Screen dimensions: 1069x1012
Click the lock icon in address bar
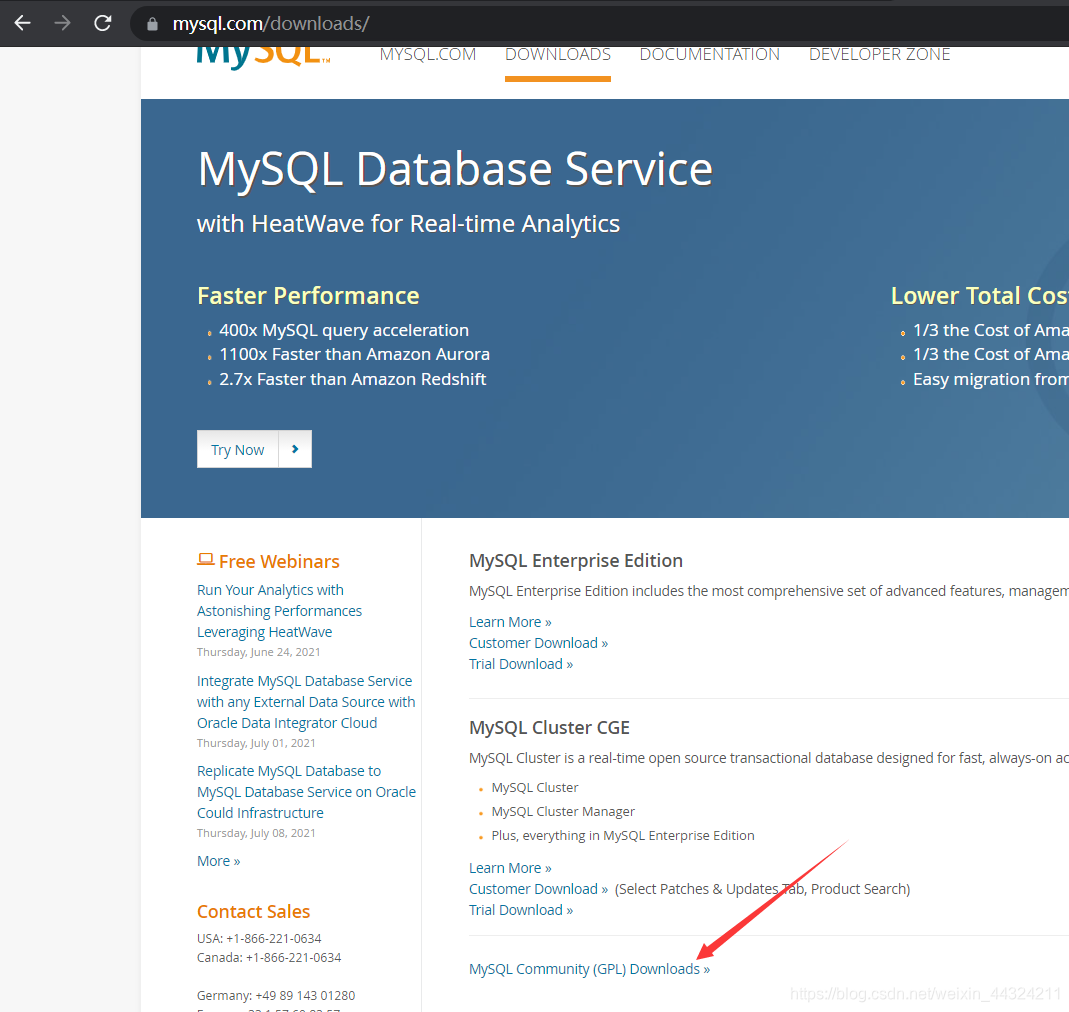coord(153,24)
